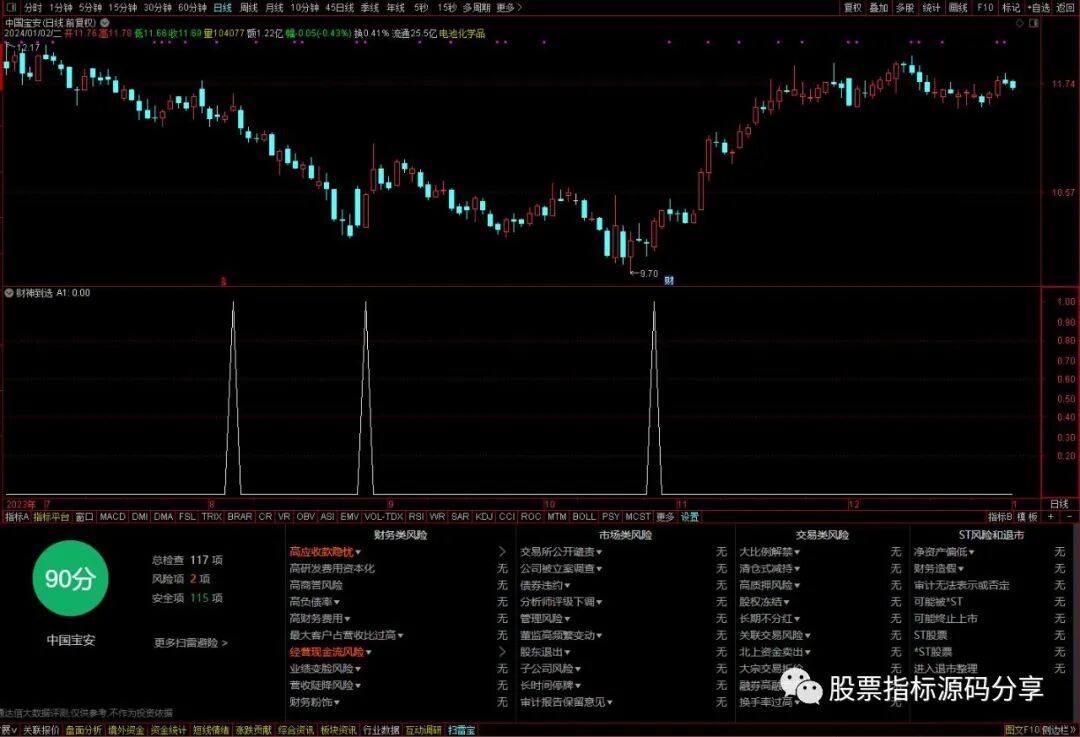Switch to 周线 weekly chart
This screenshot has width=1080, height=737.
tap(249, 8)
